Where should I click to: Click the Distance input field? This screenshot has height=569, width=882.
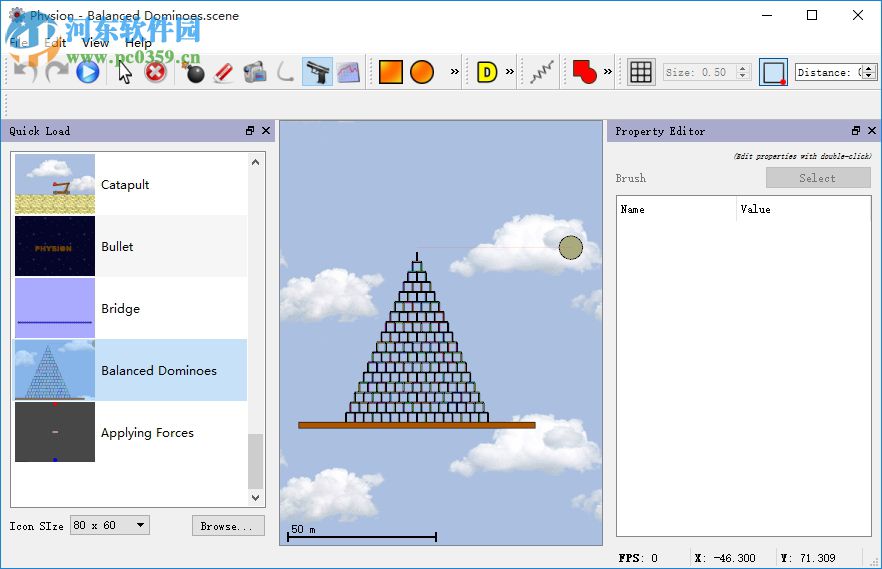pos(829,72)
